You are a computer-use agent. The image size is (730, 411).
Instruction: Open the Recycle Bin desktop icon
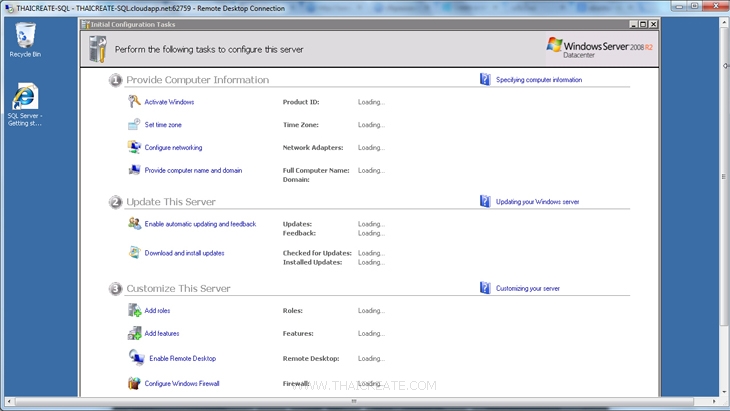point(25,38)
